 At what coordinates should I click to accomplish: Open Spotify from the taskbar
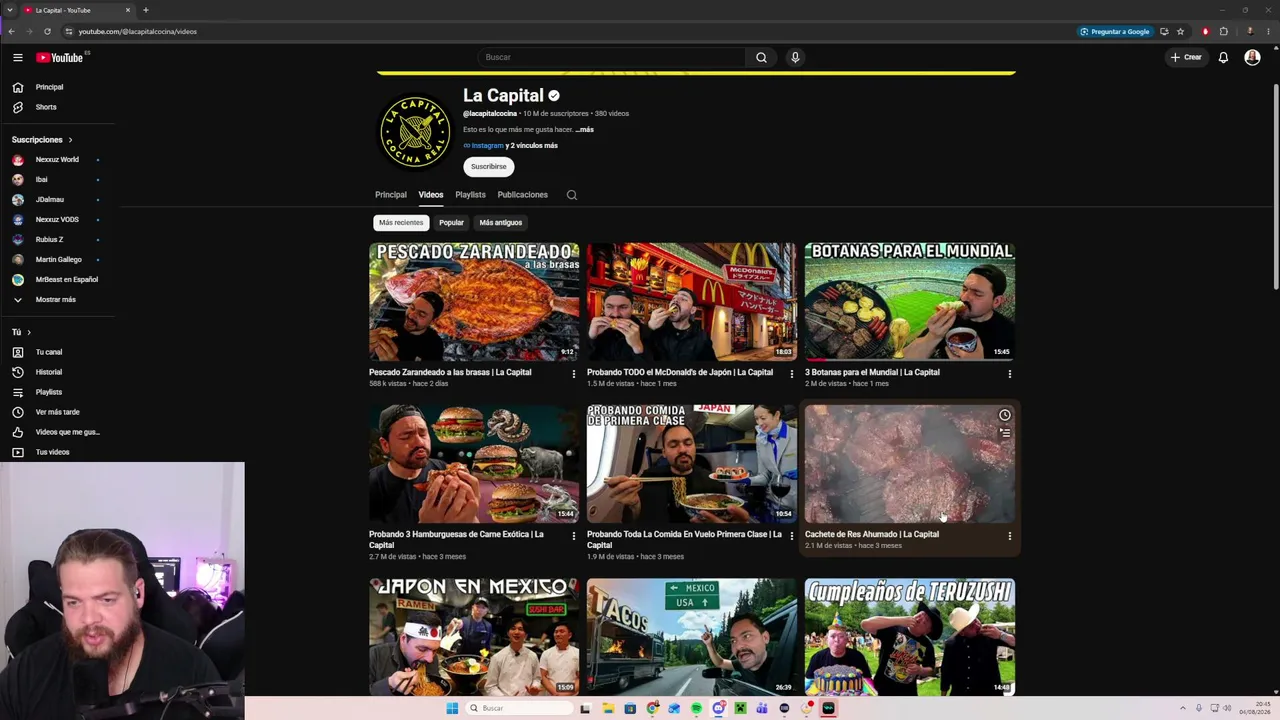click(696, 708)
